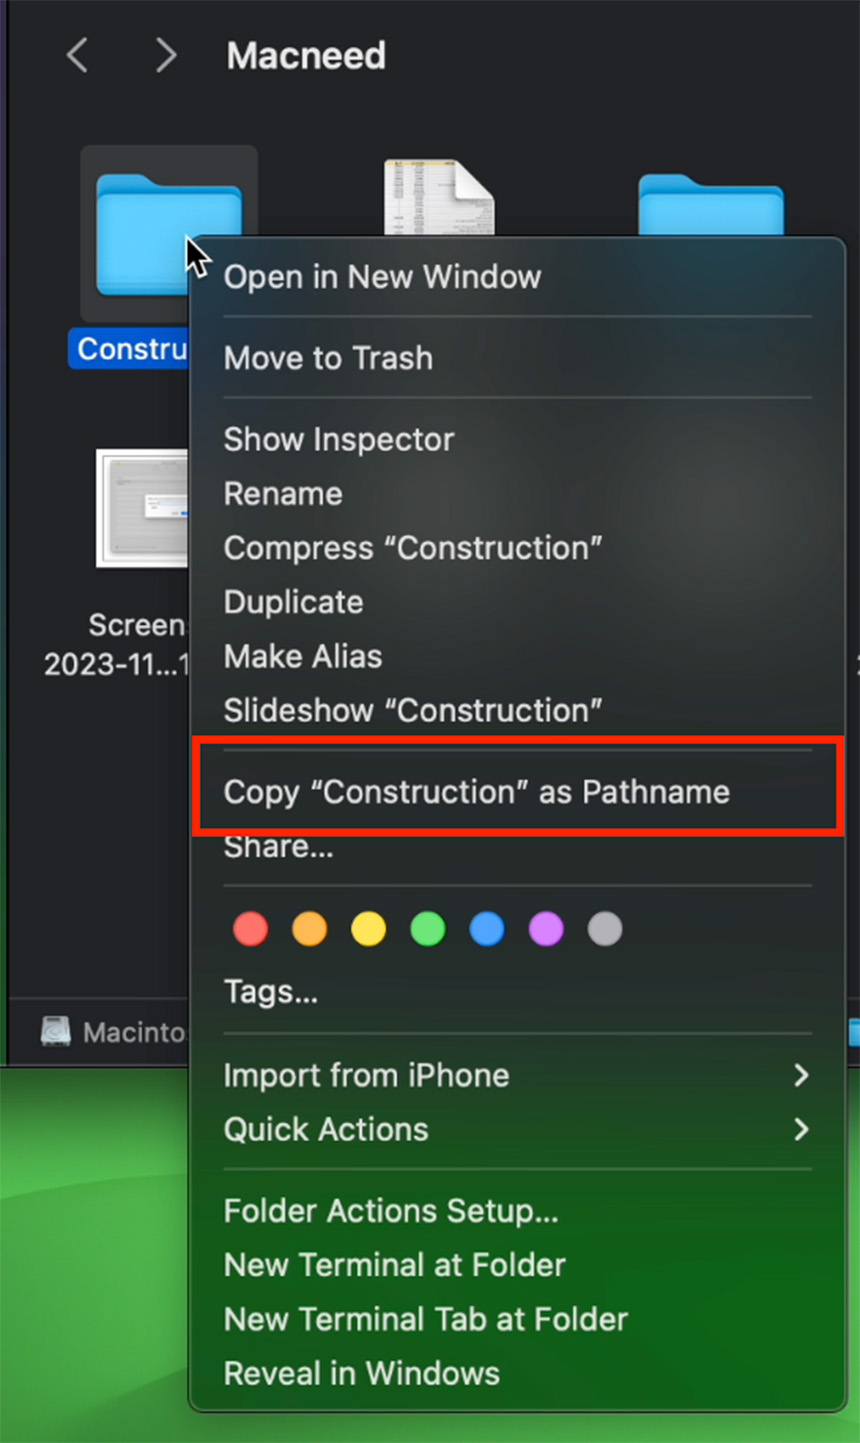Select the Construction folder icon
This screenshot has width=860, height=1443.
[x=168, y=235]
